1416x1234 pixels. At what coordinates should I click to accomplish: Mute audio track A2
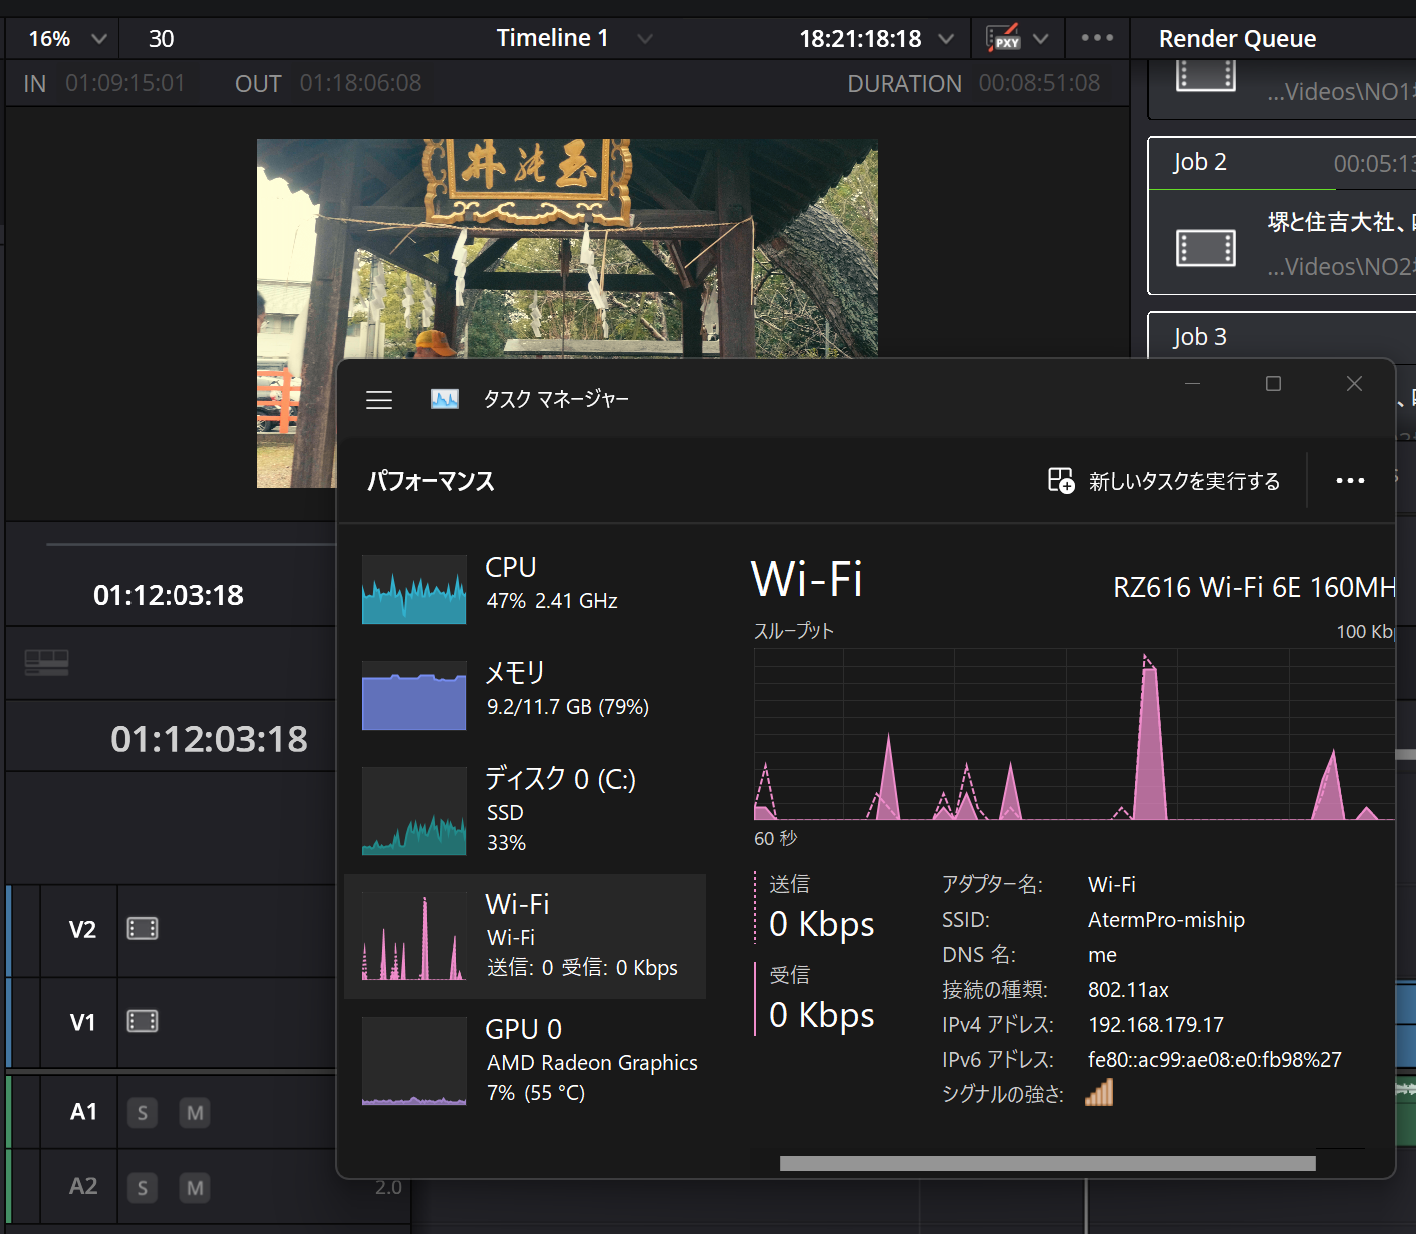click(x=195, y=1188)
